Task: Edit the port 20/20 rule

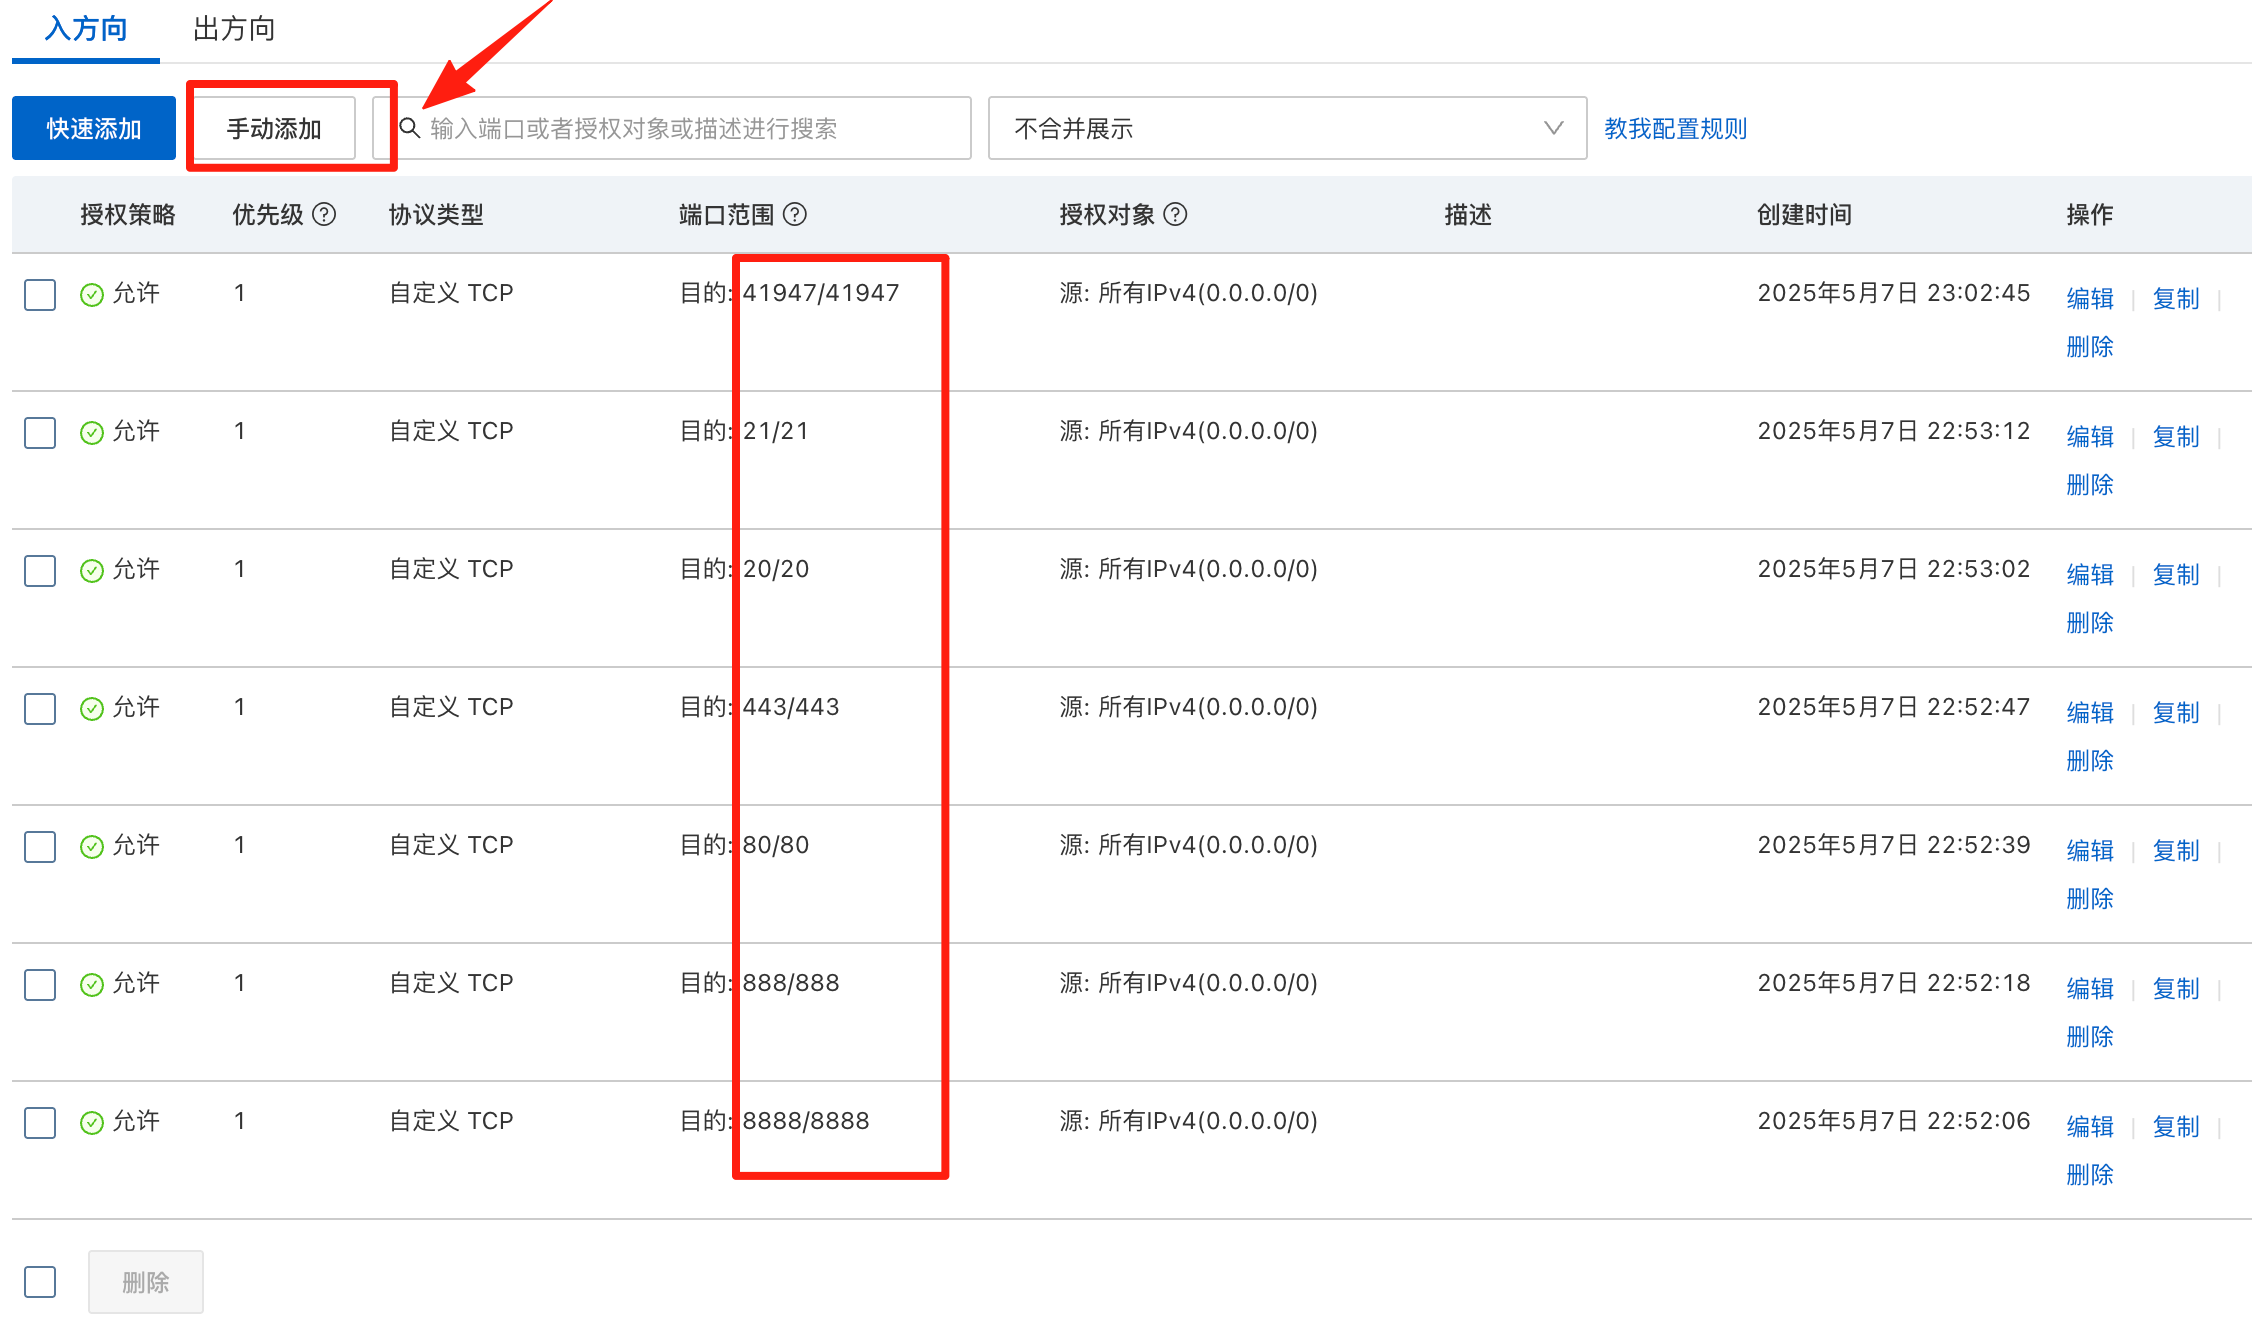Action: [x=2089, y=574]
